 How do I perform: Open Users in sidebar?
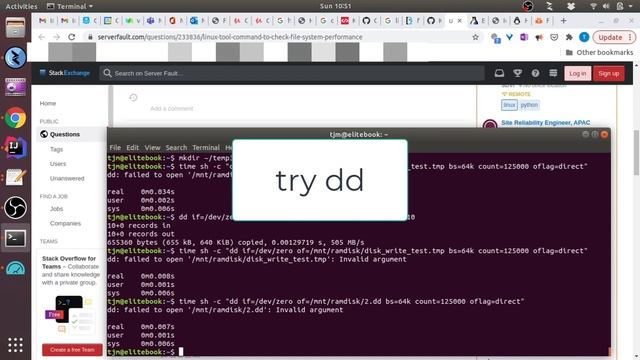pyautogui.click(x=58, y=164)
